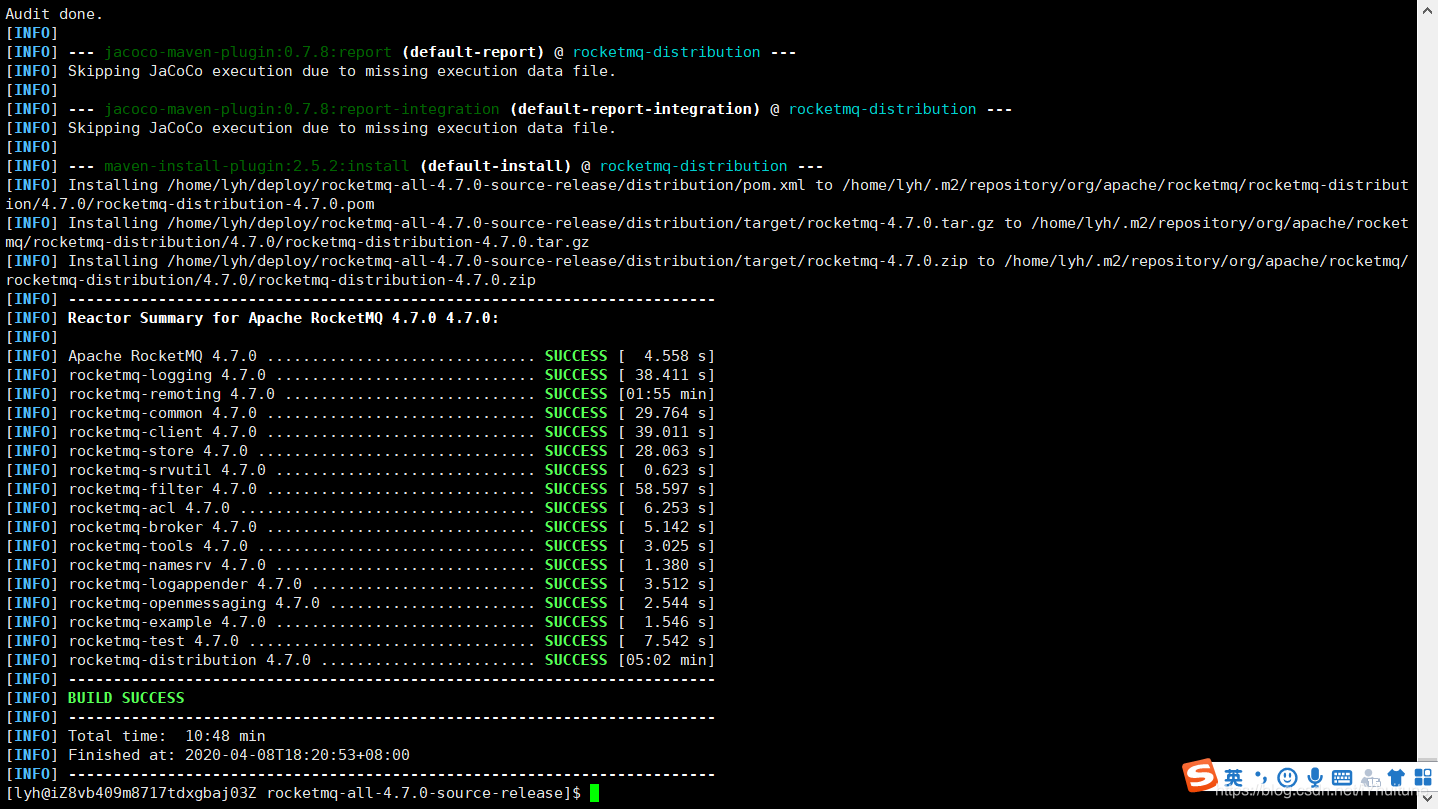Screen dimensions: 1438x809
Task: Click "Finished at: 2020-04-08T18:20:53+08:00" line
Action: pyautogui.click(x=239, y=755)
